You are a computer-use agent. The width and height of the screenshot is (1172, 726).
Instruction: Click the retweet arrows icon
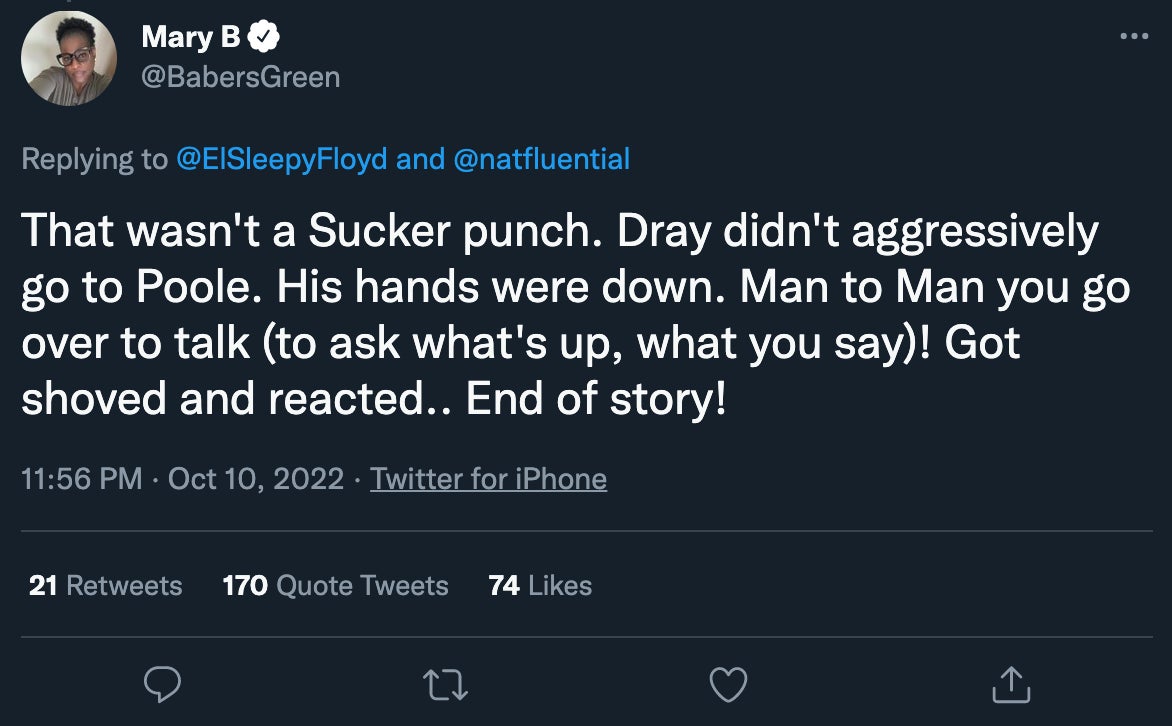coord(446,684)
